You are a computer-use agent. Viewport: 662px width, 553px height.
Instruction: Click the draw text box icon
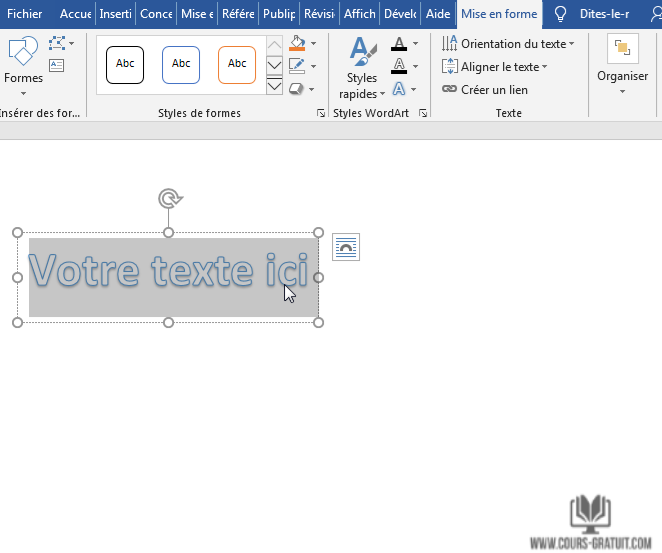(56, 65)
